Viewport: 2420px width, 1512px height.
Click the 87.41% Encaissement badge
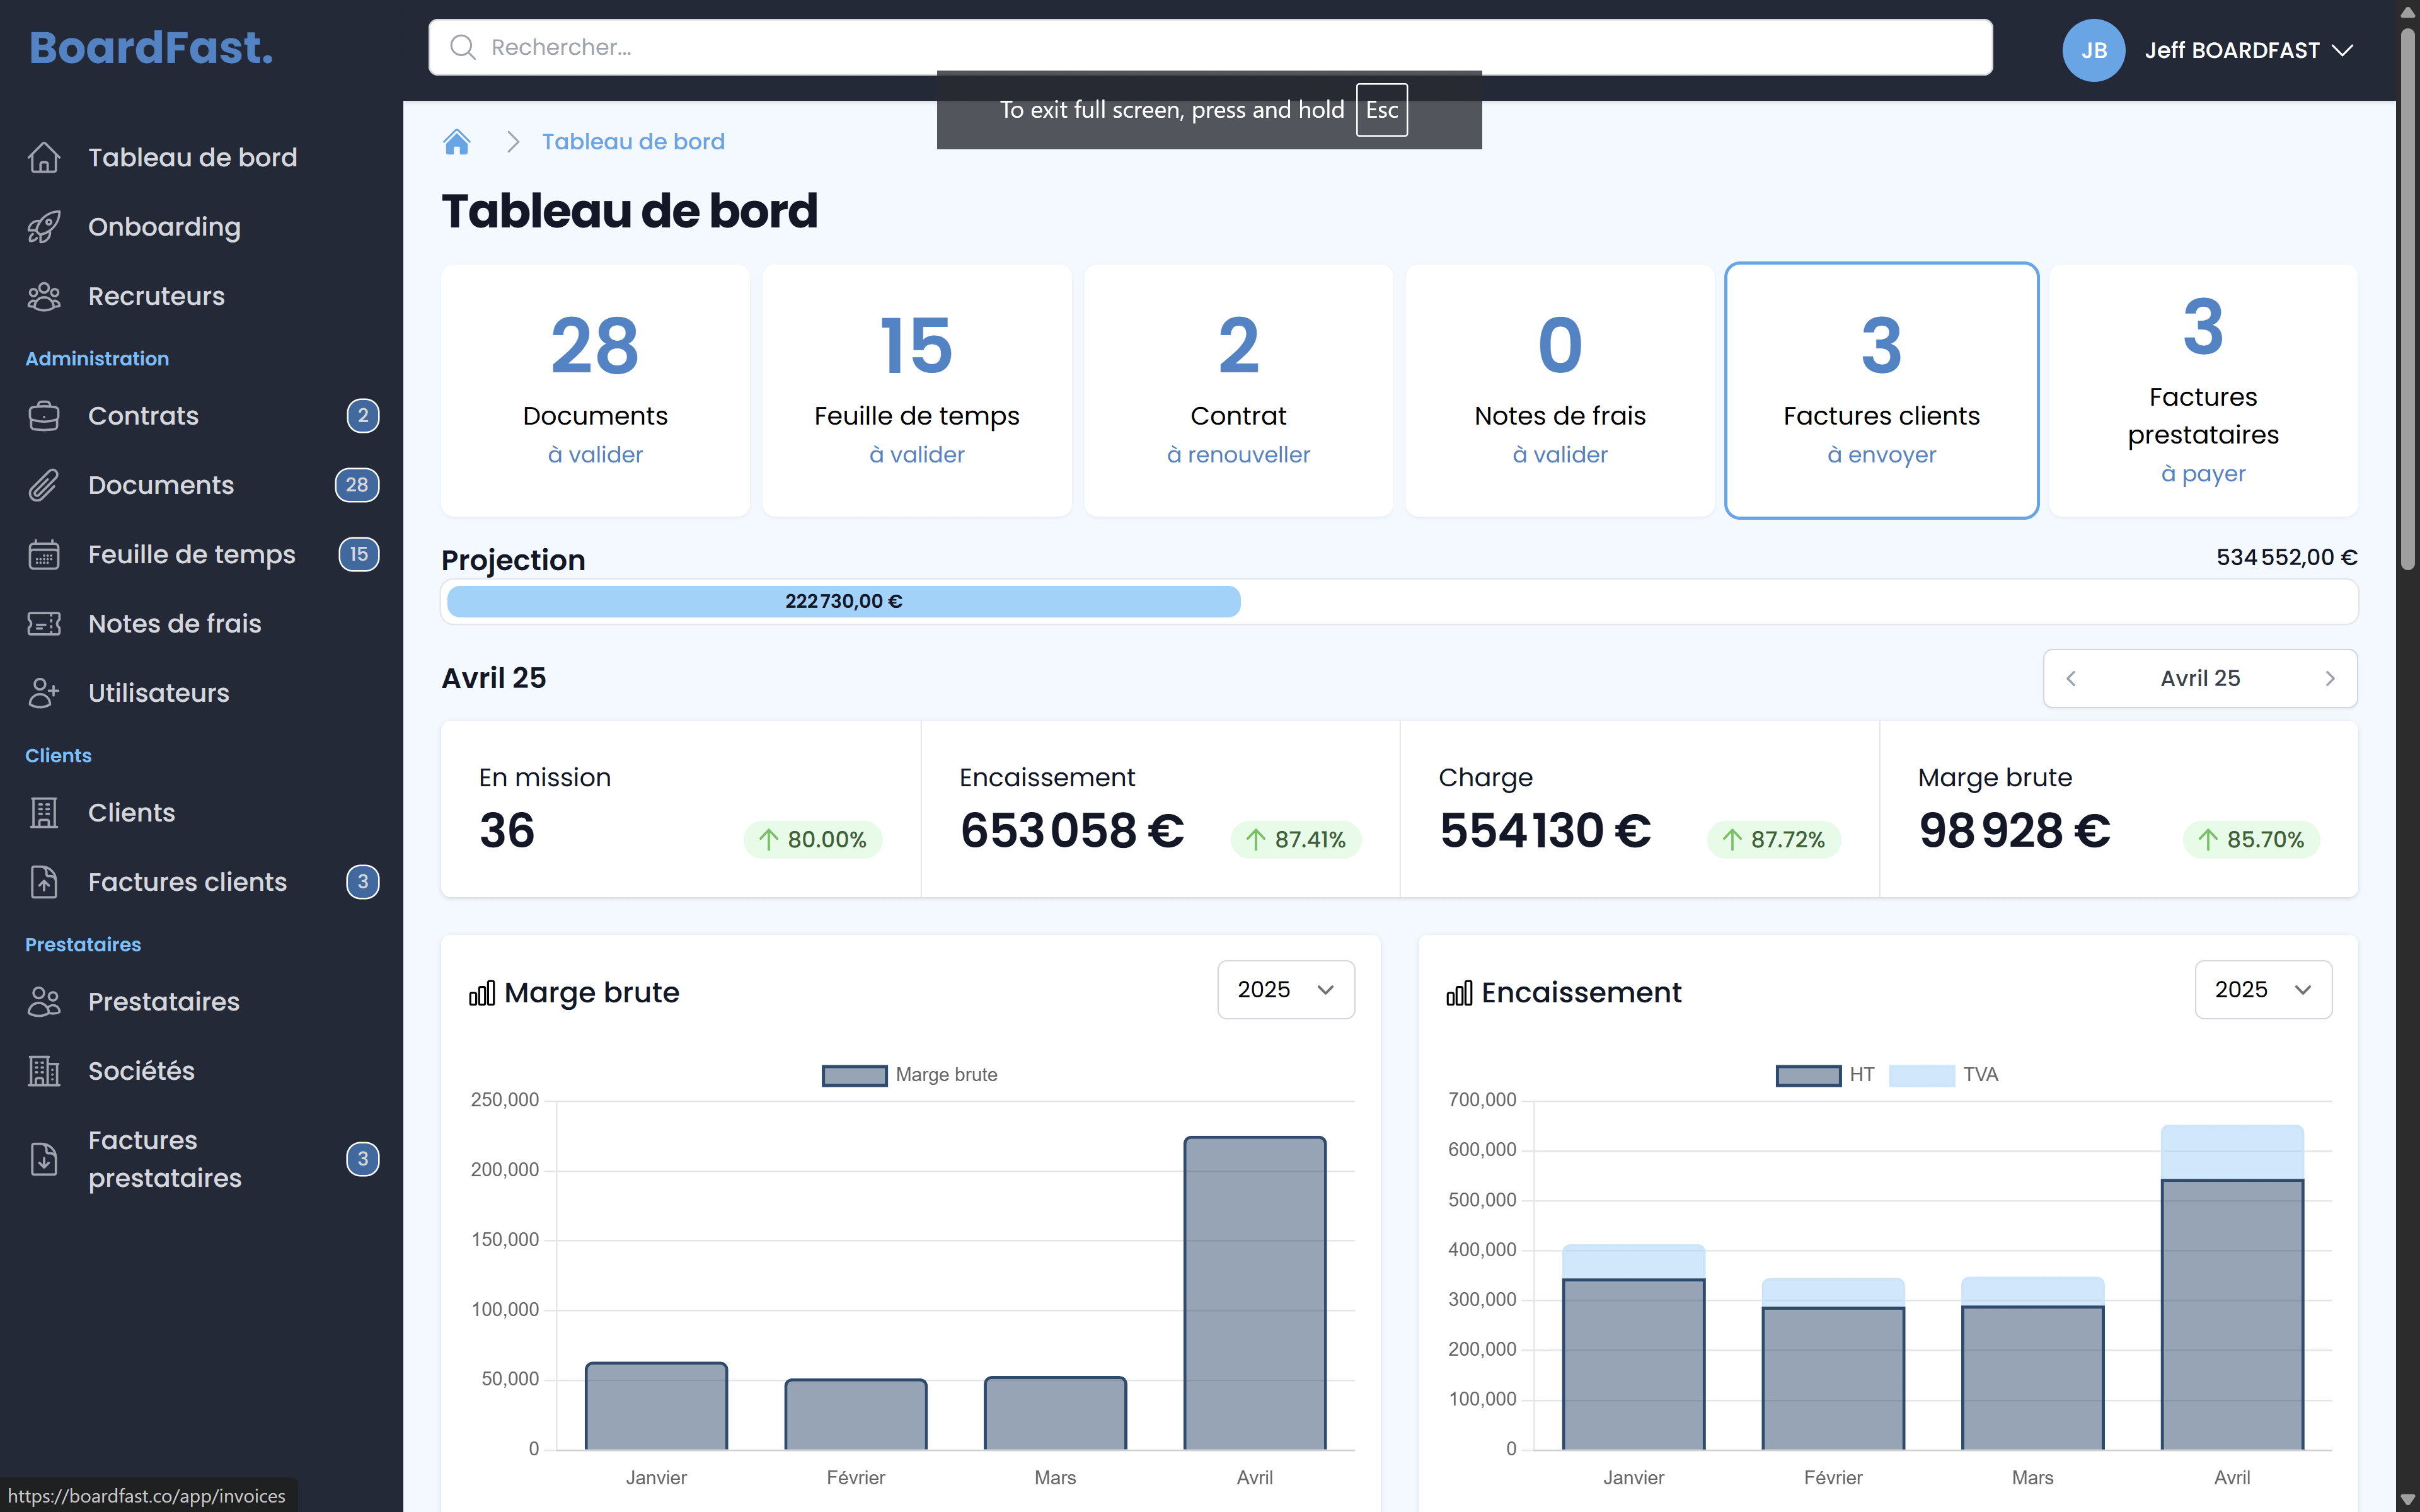tap(1296, 839)
